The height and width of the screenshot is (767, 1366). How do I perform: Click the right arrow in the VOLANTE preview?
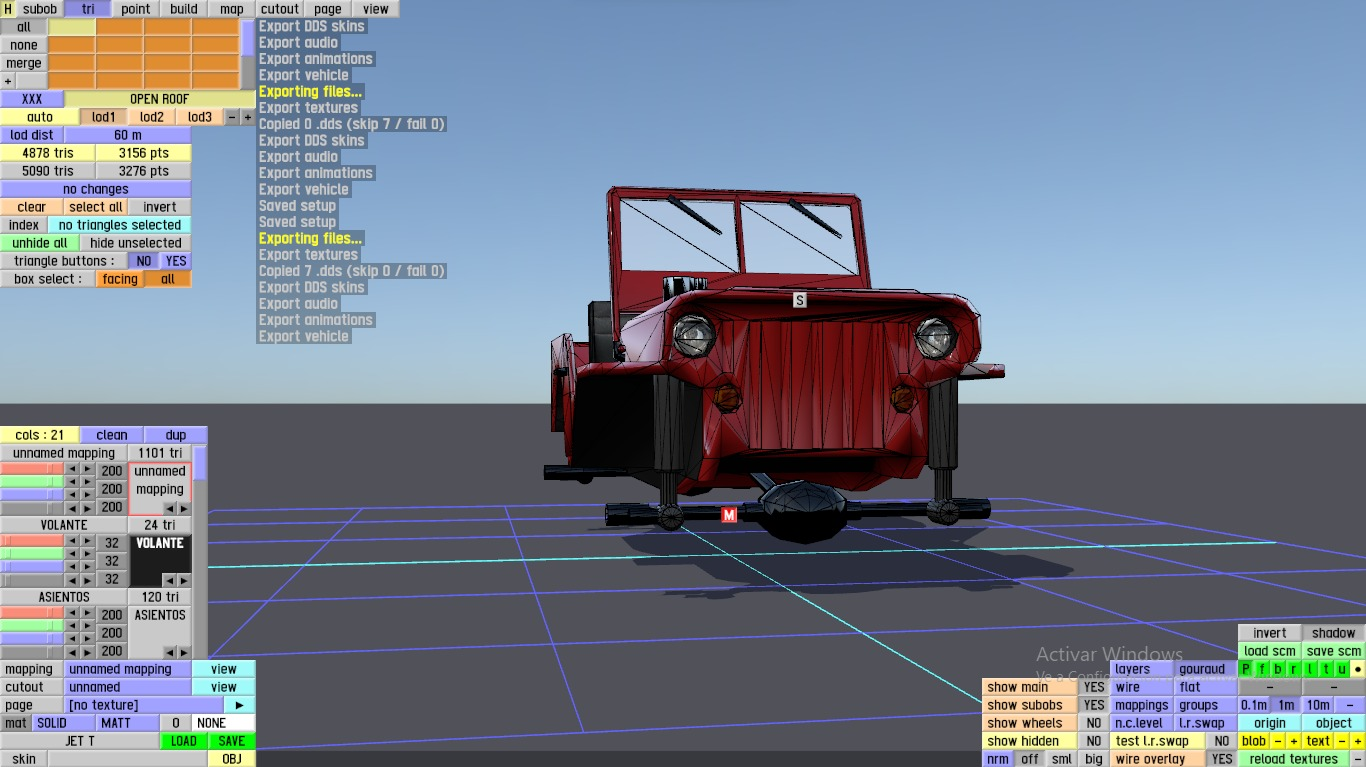pos(183,580)
